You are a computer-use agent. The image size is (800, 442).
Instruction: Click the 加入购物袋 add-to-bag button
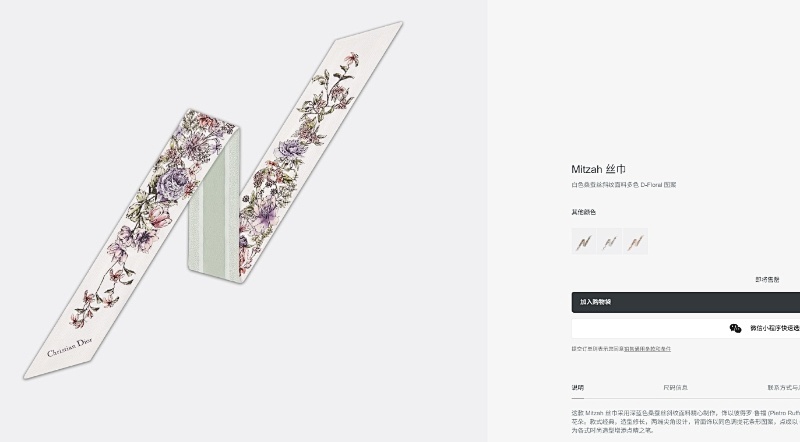coord(685,302)
